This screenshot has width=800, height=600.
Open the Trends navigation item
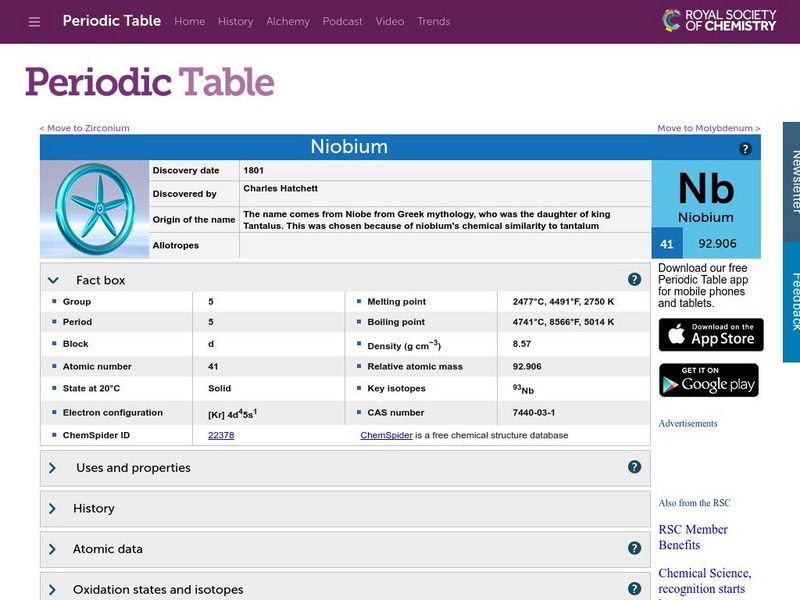pos(434,21)
